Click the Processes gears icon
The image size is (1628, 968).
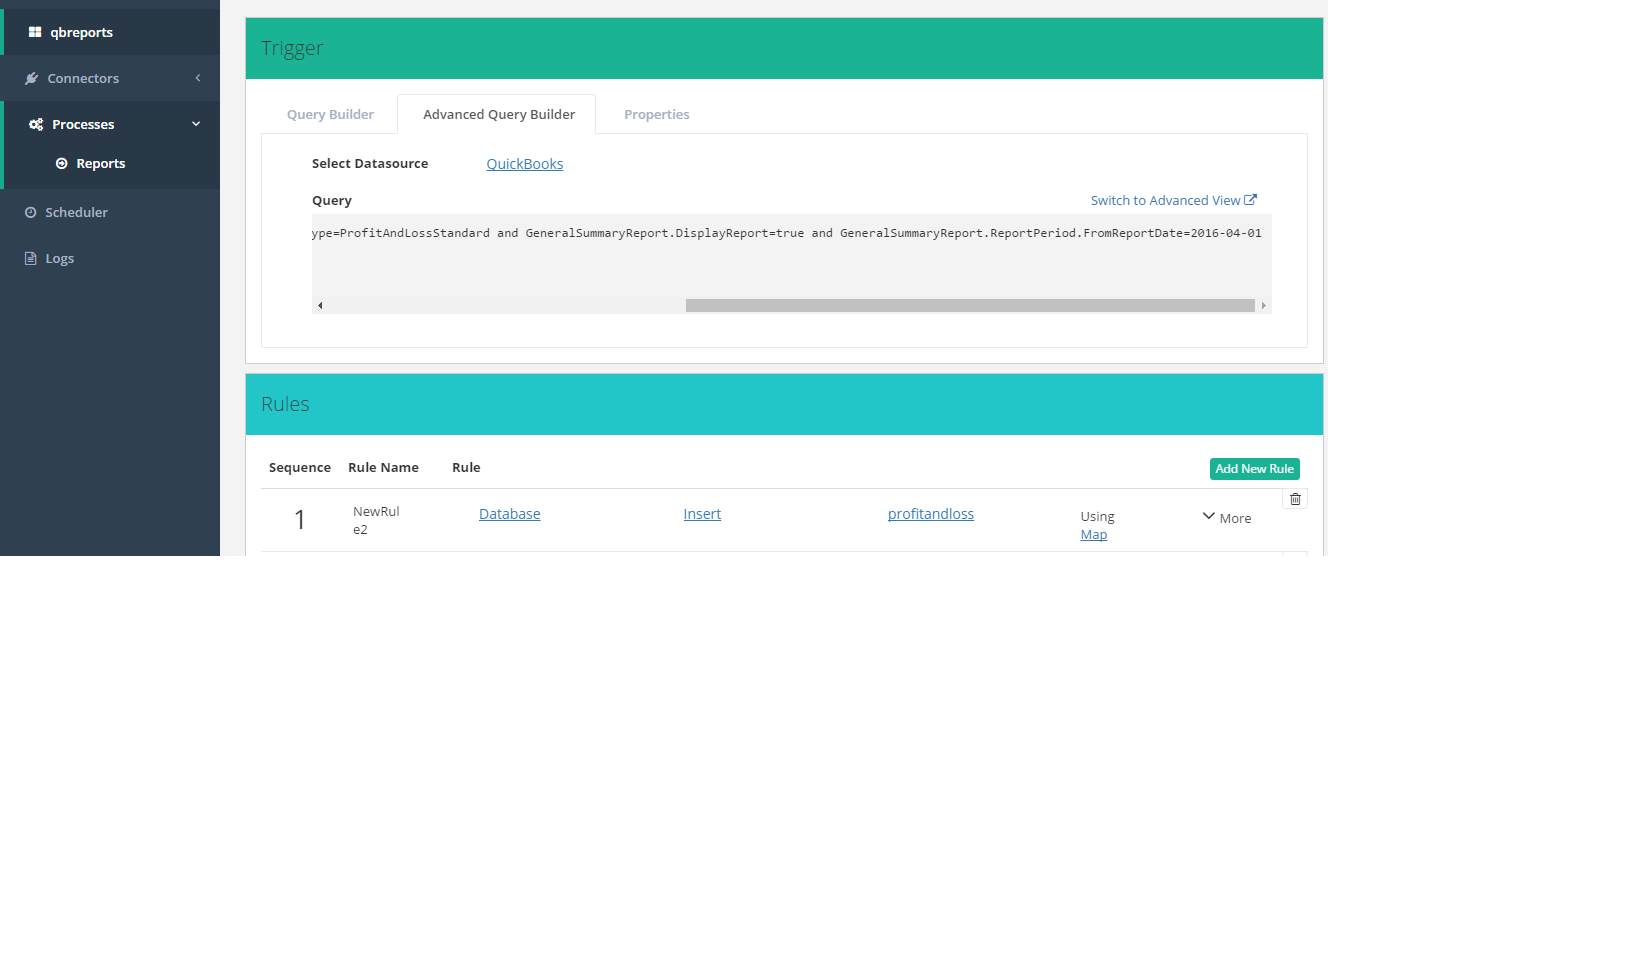click(36, 124)
